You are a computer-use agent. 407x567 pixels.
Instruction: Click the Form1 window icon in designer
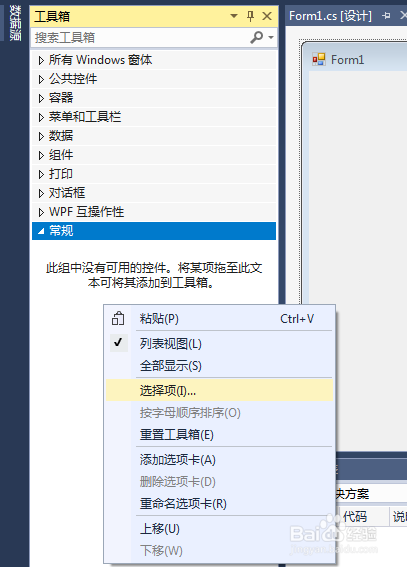tap(319, 59)
